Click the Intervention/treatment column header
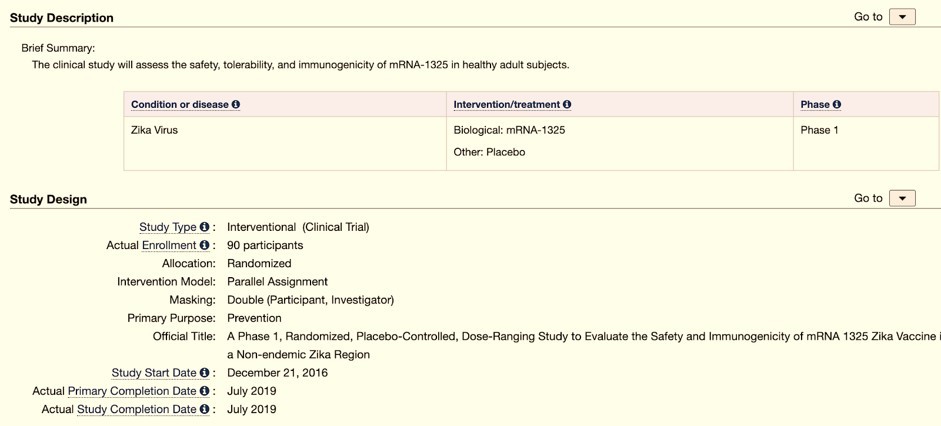941x426 pixels. tap(507, 105)
